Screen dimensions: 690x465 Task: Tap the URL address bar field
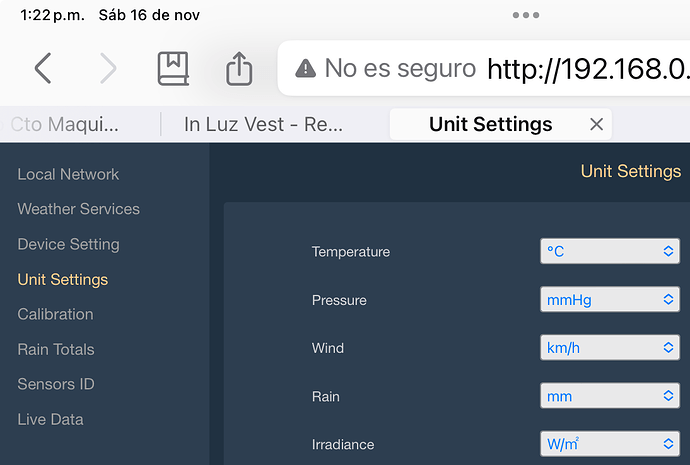click(484, 68)
